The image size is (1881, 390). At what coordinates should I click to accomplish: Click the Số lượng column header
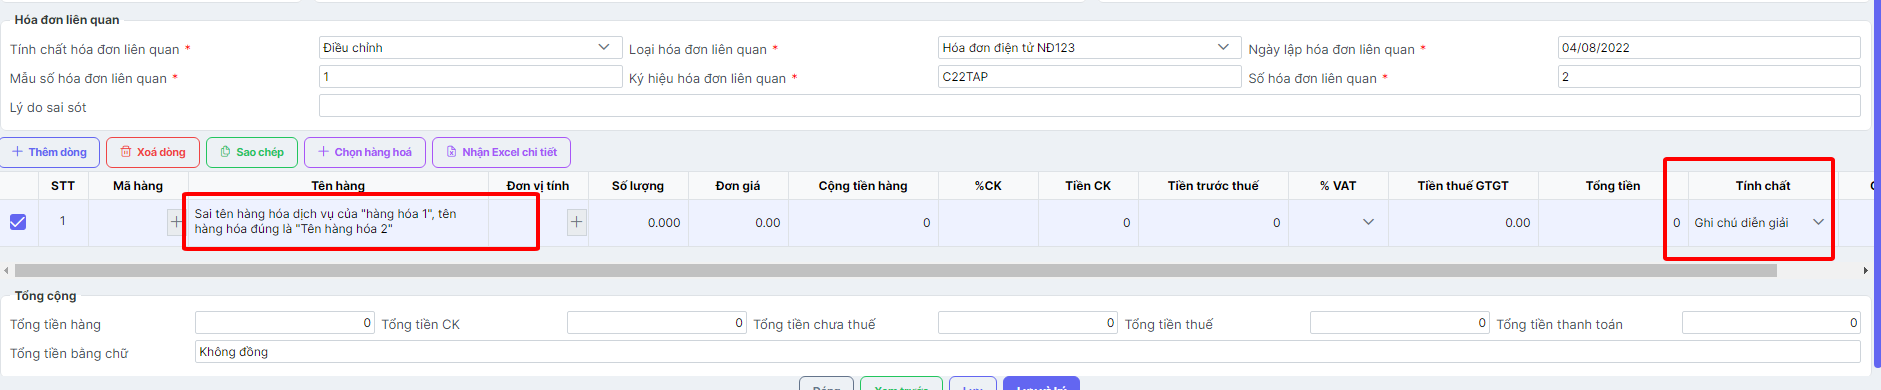click(638, 185)
